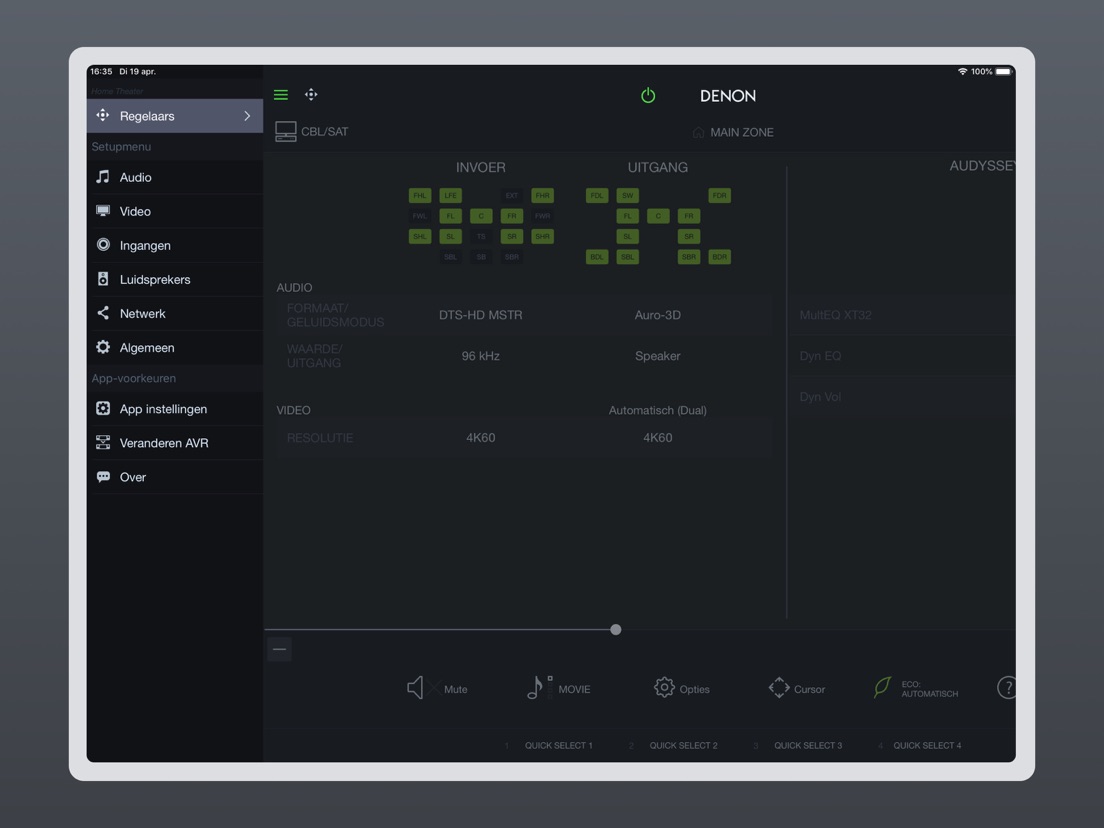Click the Netwerk share icon
This screenshot has height=828, width=1104.
(103, 313)
